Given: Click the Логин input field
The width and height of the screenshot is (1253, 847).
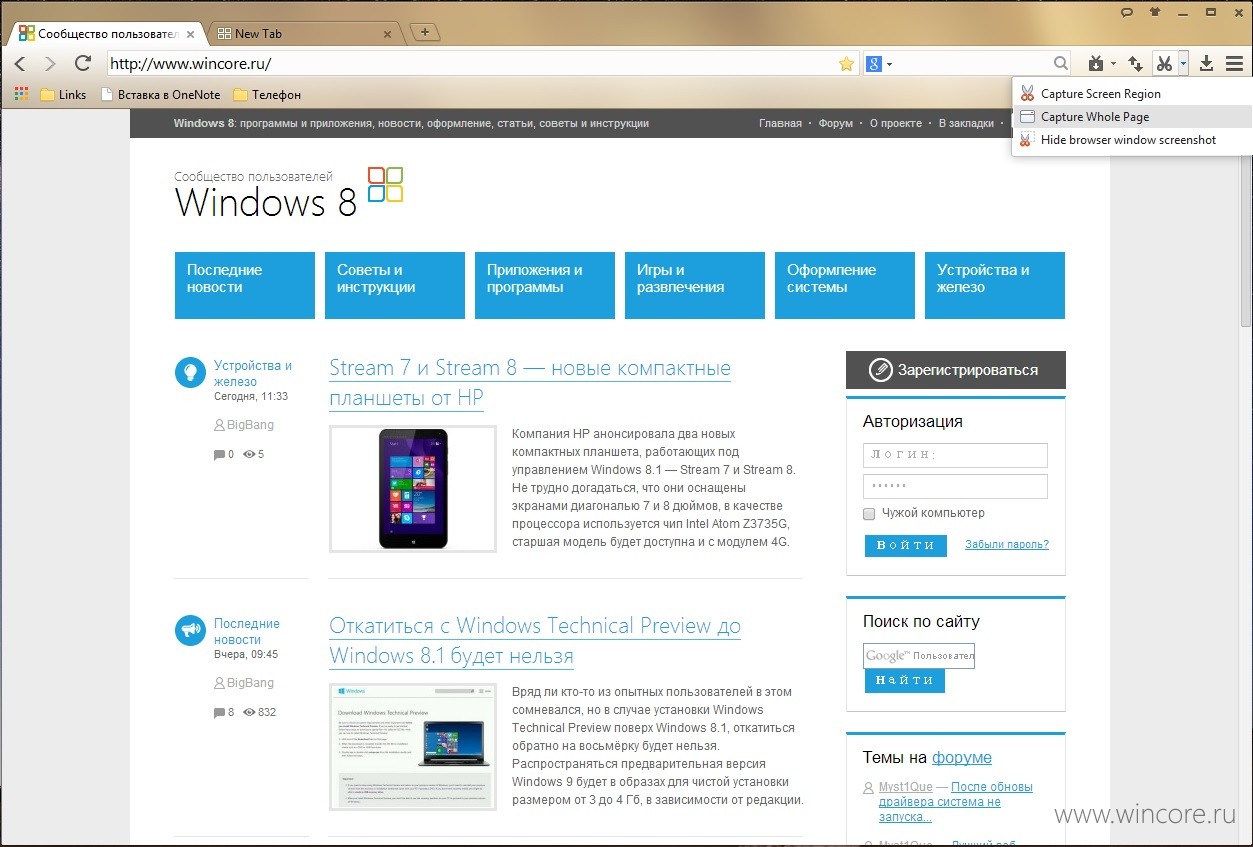Looking at the screenshot, I should click(x=955, y=455).
